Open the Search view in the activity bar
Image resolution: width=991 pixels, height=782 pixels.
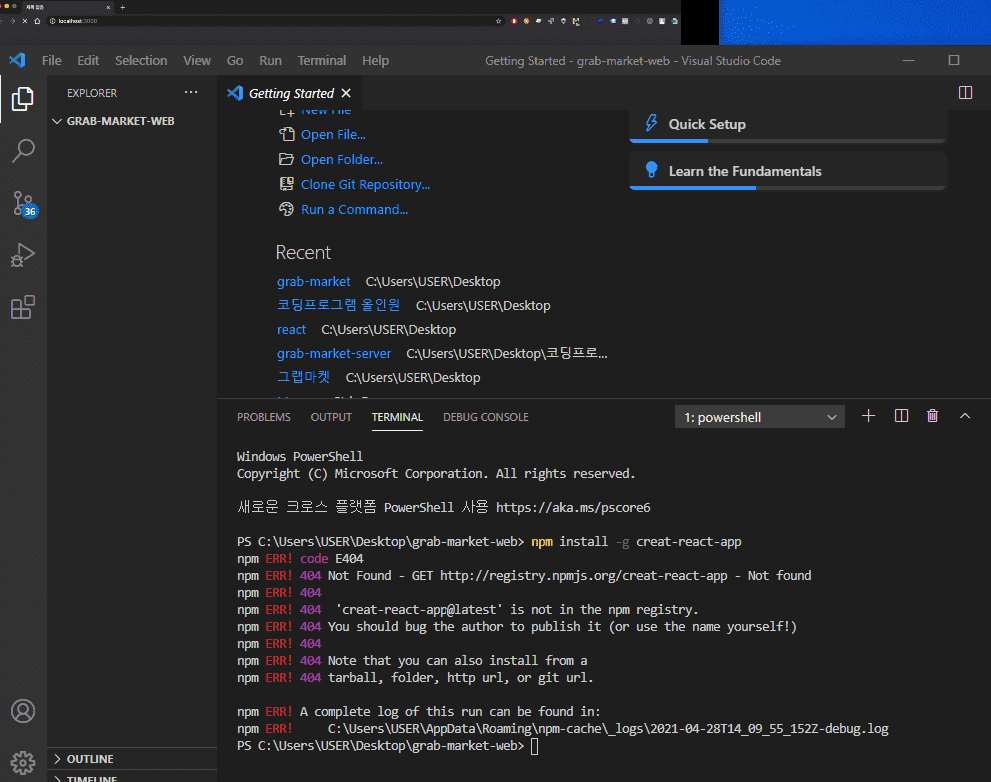[23, 151]
